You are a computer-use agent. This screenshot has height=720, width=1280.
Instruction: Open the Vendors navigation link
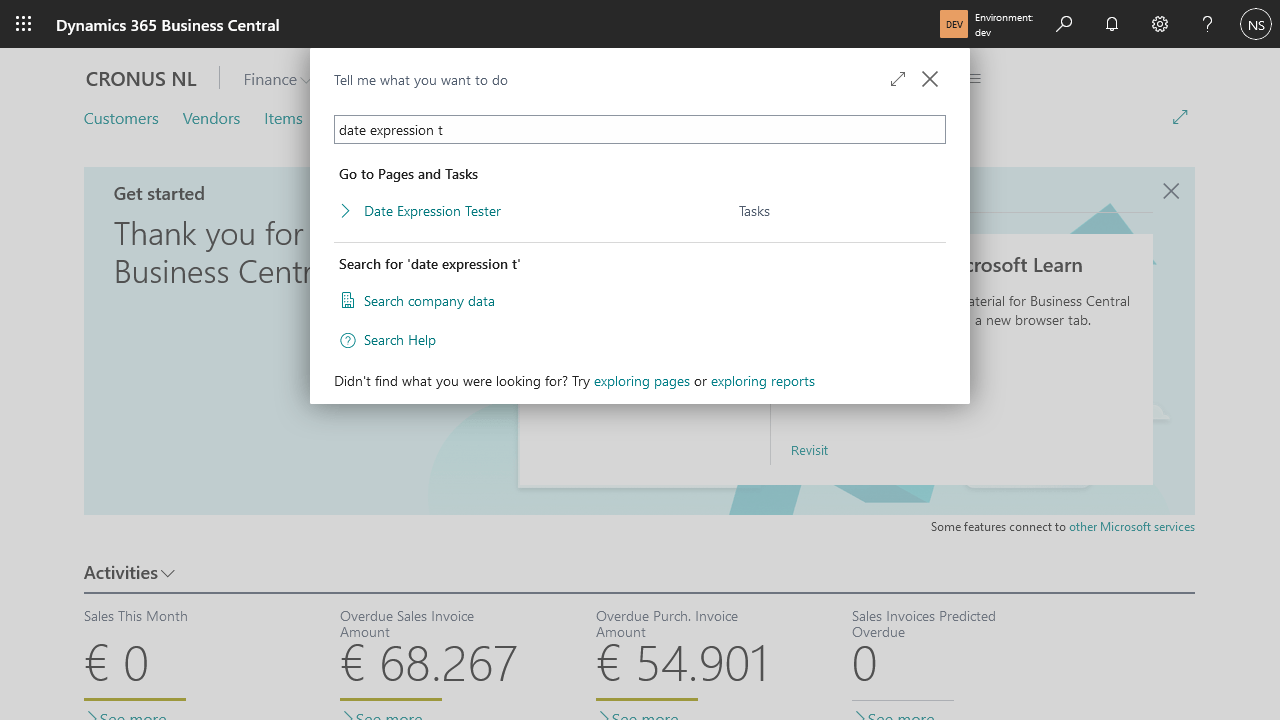pos(211,118)
